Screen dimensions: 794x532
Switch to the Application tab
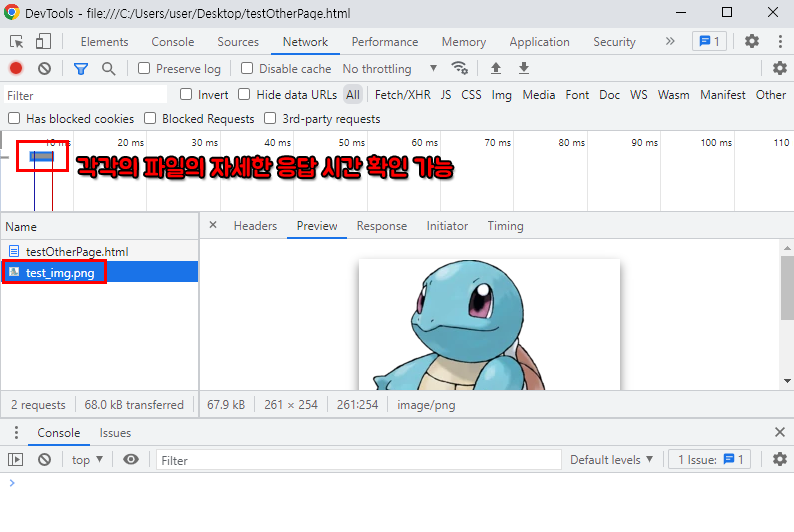click(x=539, y=42)
